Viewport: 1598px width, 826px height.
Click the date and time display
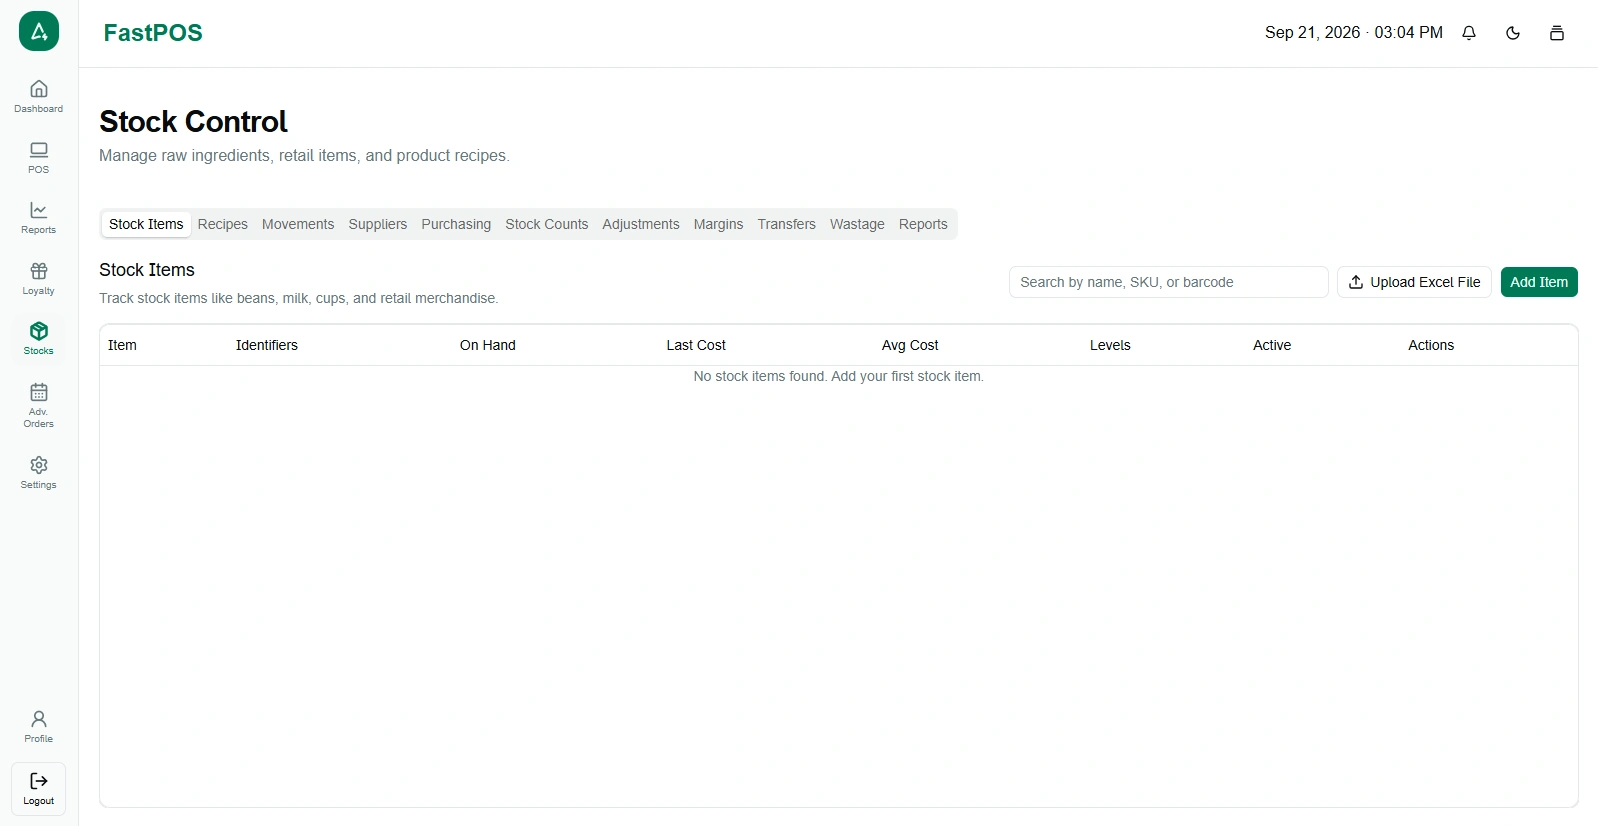click(1354, 33)
